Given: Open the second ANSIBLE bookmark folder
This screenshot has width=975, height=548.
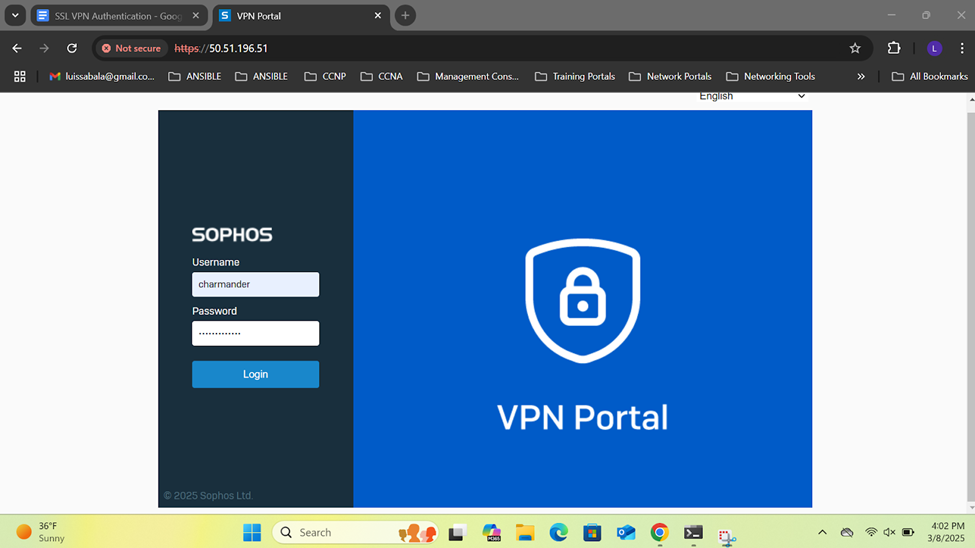Looking at the screenshot, I should coord(261,77).
